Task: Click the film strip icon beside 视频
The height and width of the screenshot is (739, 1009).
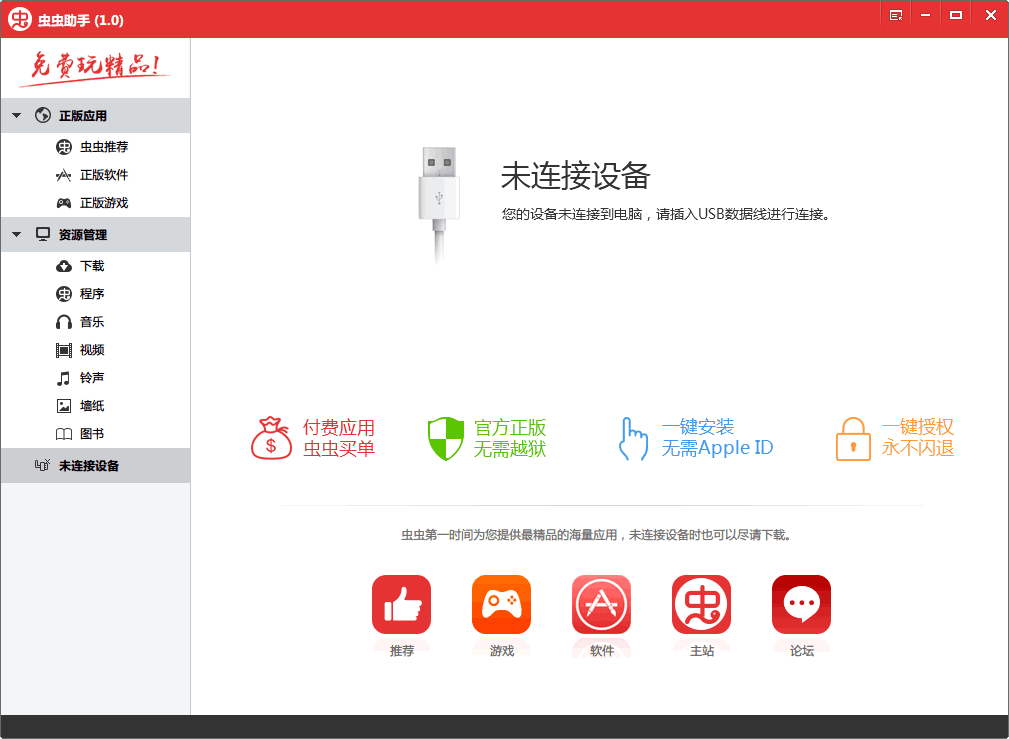Action: (64, 350)
